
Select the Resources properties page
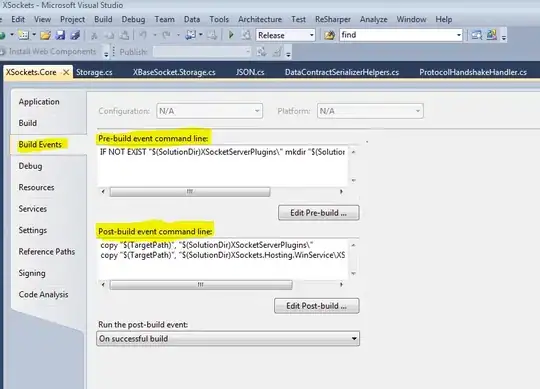(36, 187)
